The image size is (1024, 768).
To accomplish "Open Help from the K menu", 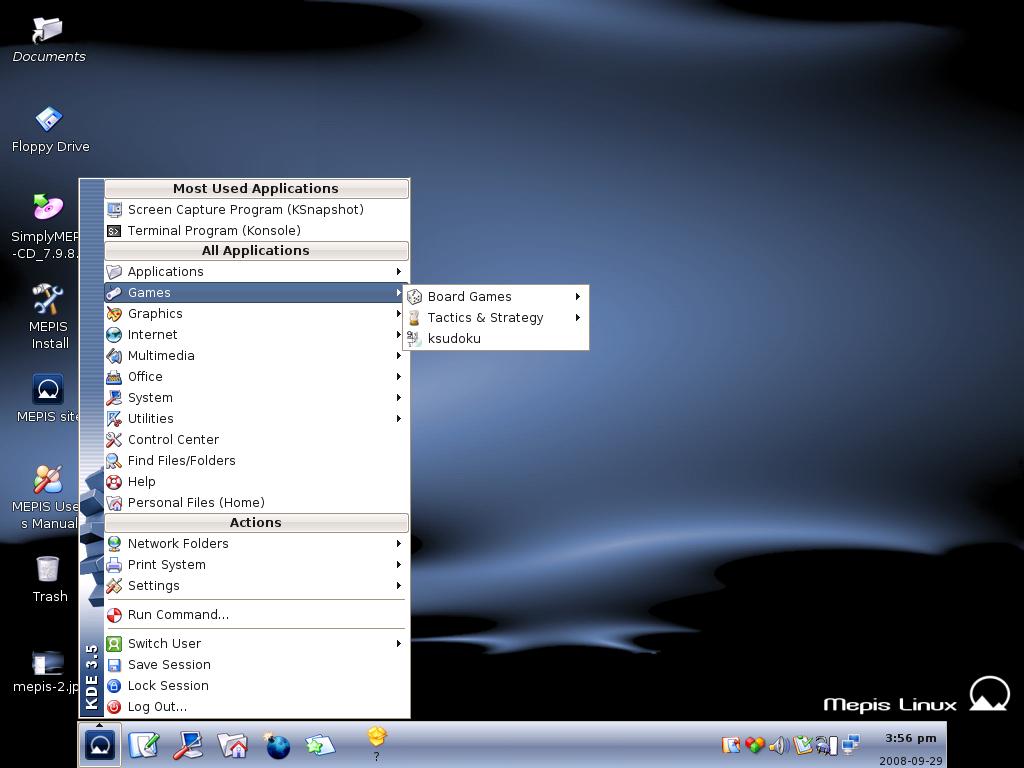I will tap(257, 481).
